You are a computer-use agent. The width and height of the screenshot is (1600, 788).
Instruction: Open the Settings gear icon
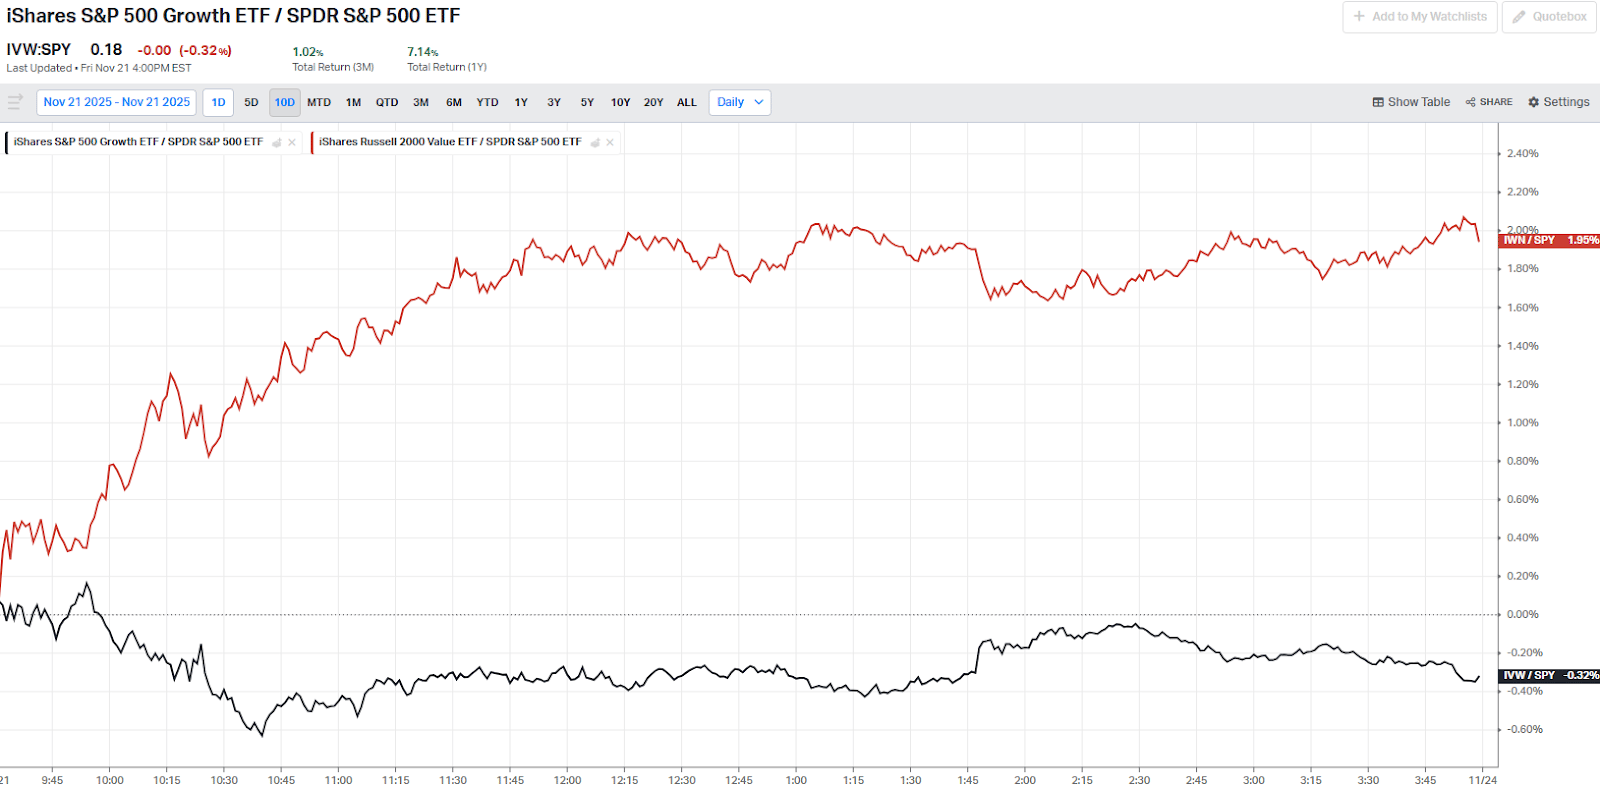(1533, 102)
